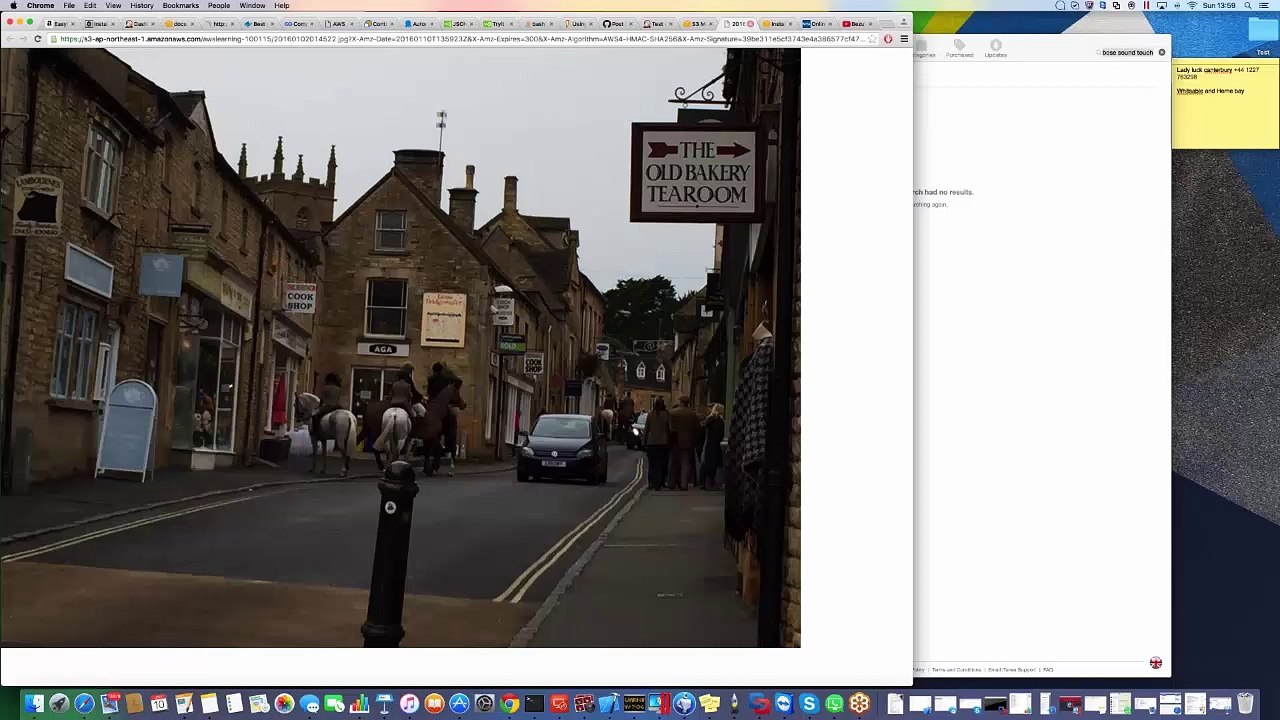Viewport: 1280px width, 720px height.
Task: Click the Wi-Fi status icon
Action: (1191, 6)
